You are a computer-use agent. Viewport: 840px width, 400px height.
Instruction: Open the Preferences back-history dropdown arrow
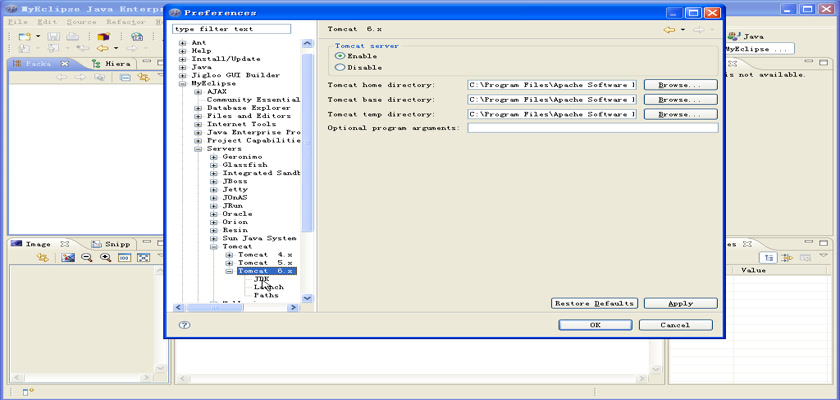click(683, 29)
